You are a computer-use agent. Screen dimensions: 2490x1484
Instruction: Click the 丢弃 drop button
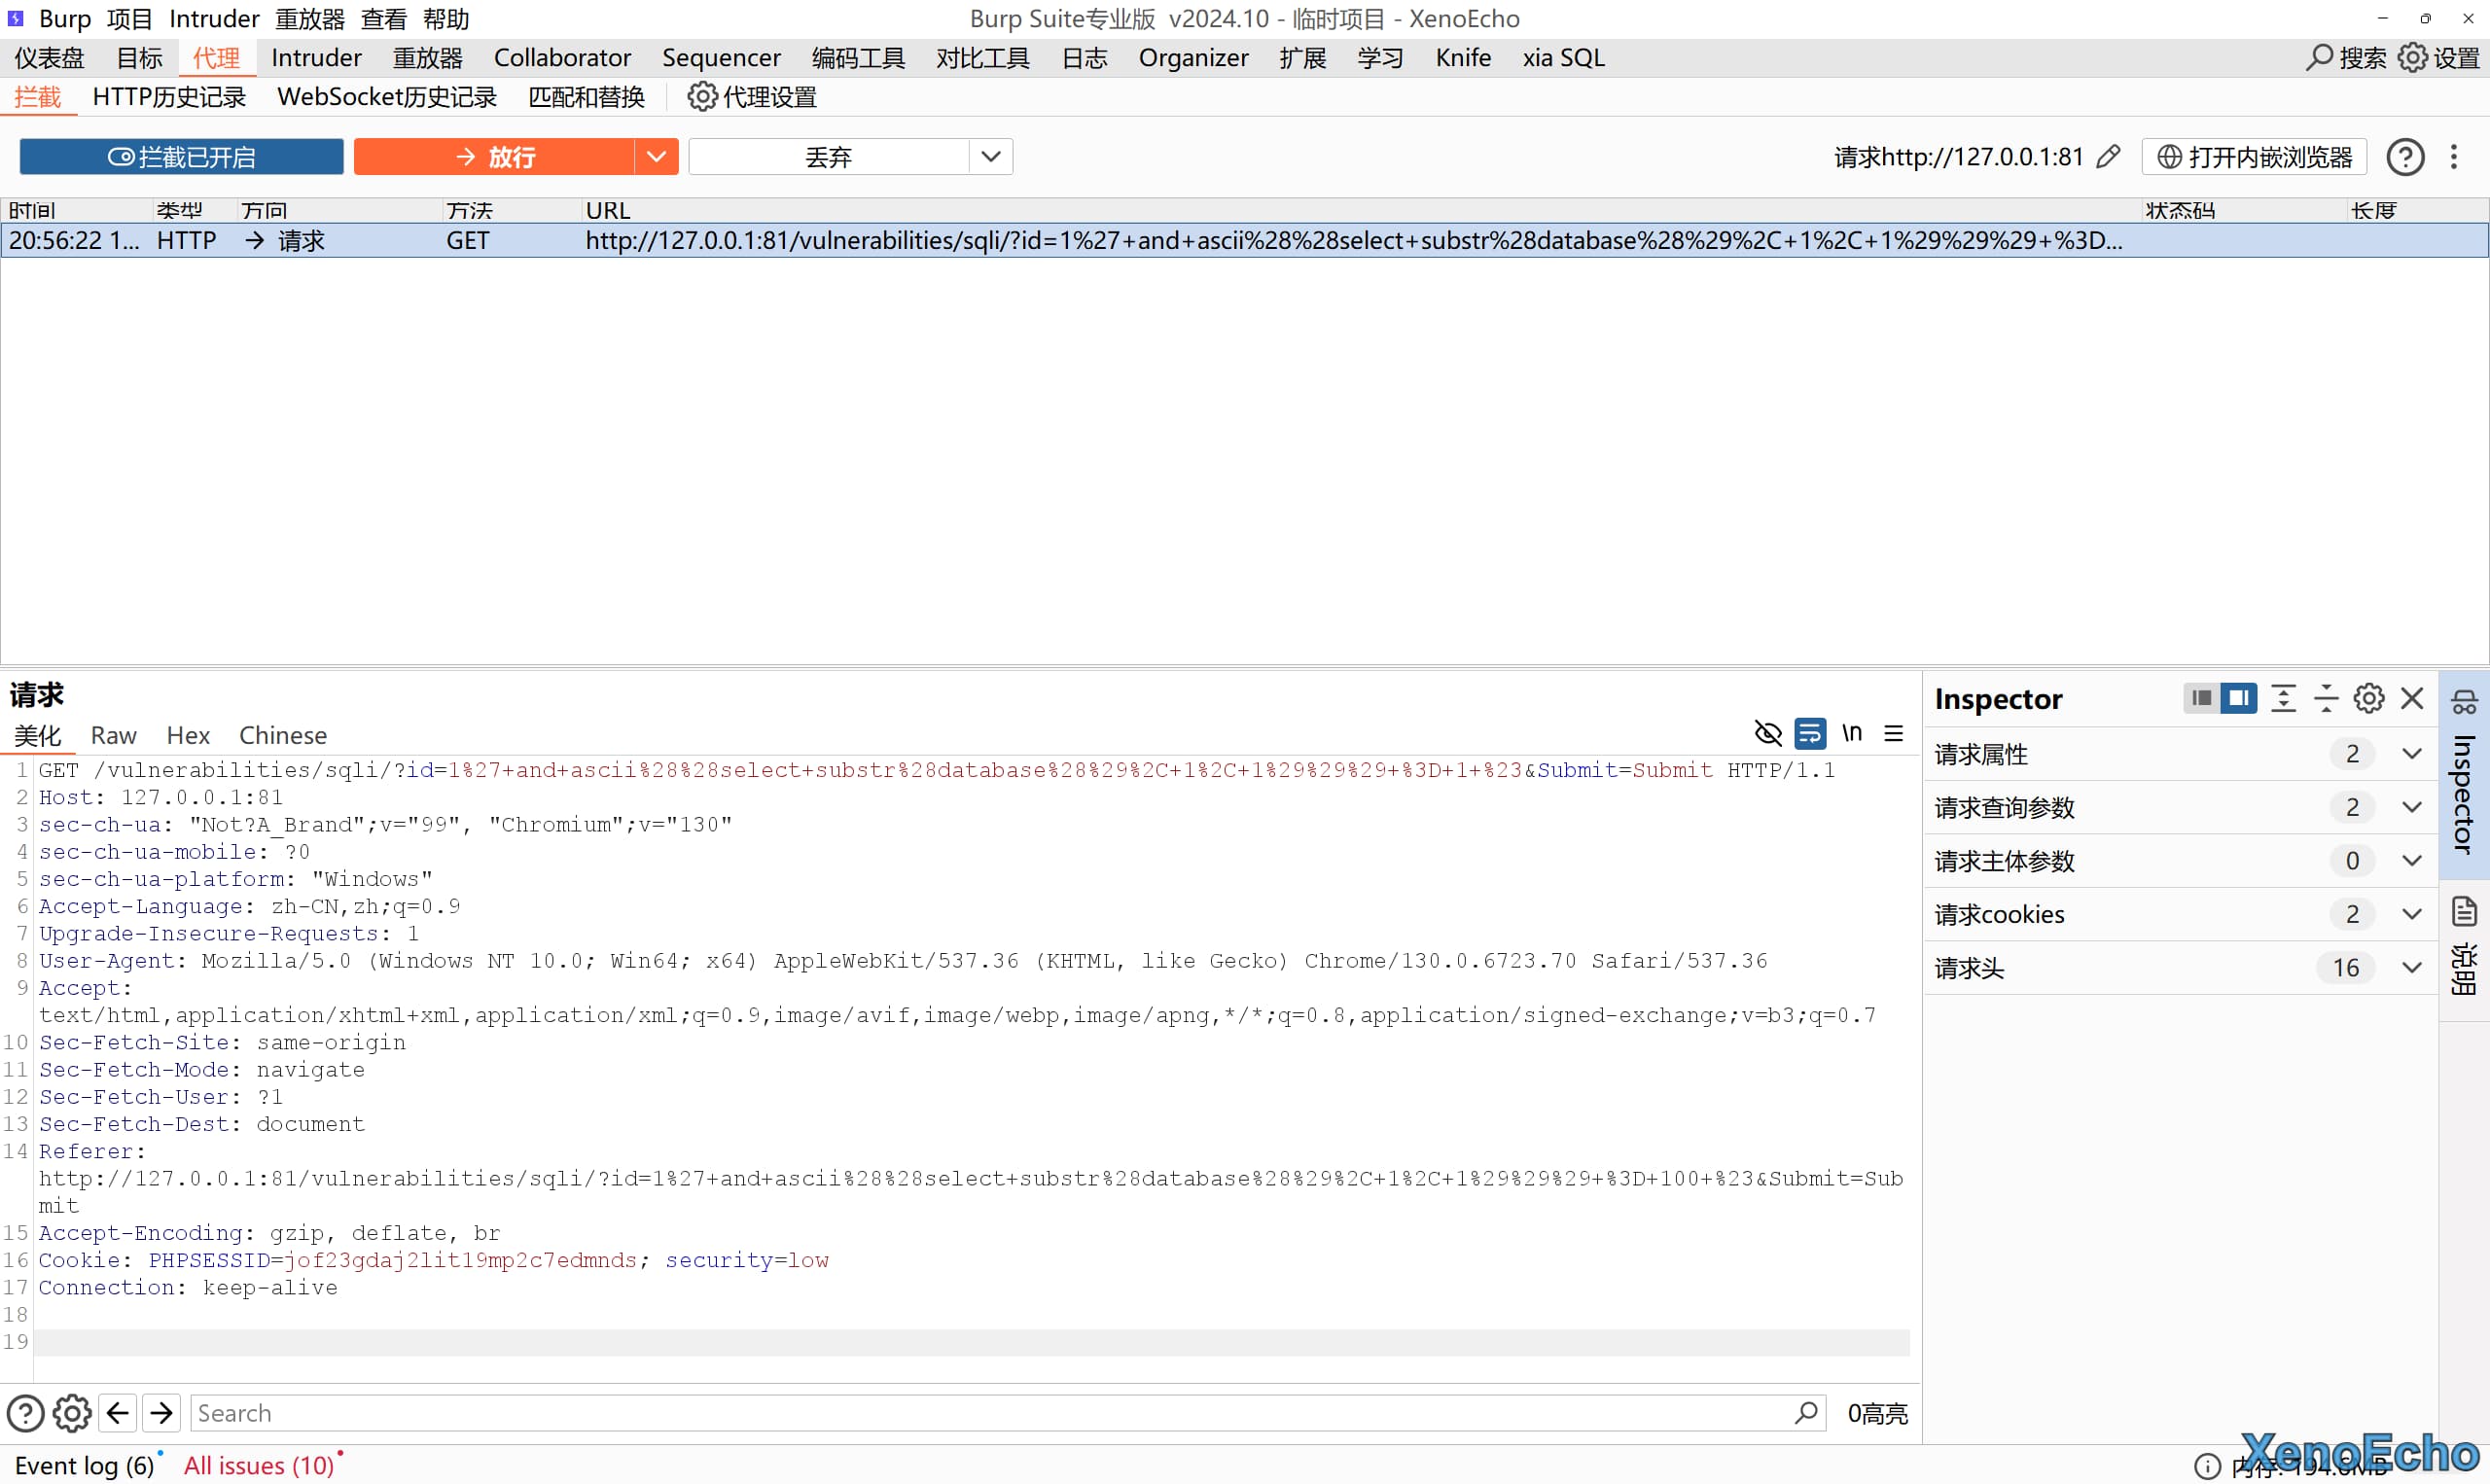tap(828, 157)
